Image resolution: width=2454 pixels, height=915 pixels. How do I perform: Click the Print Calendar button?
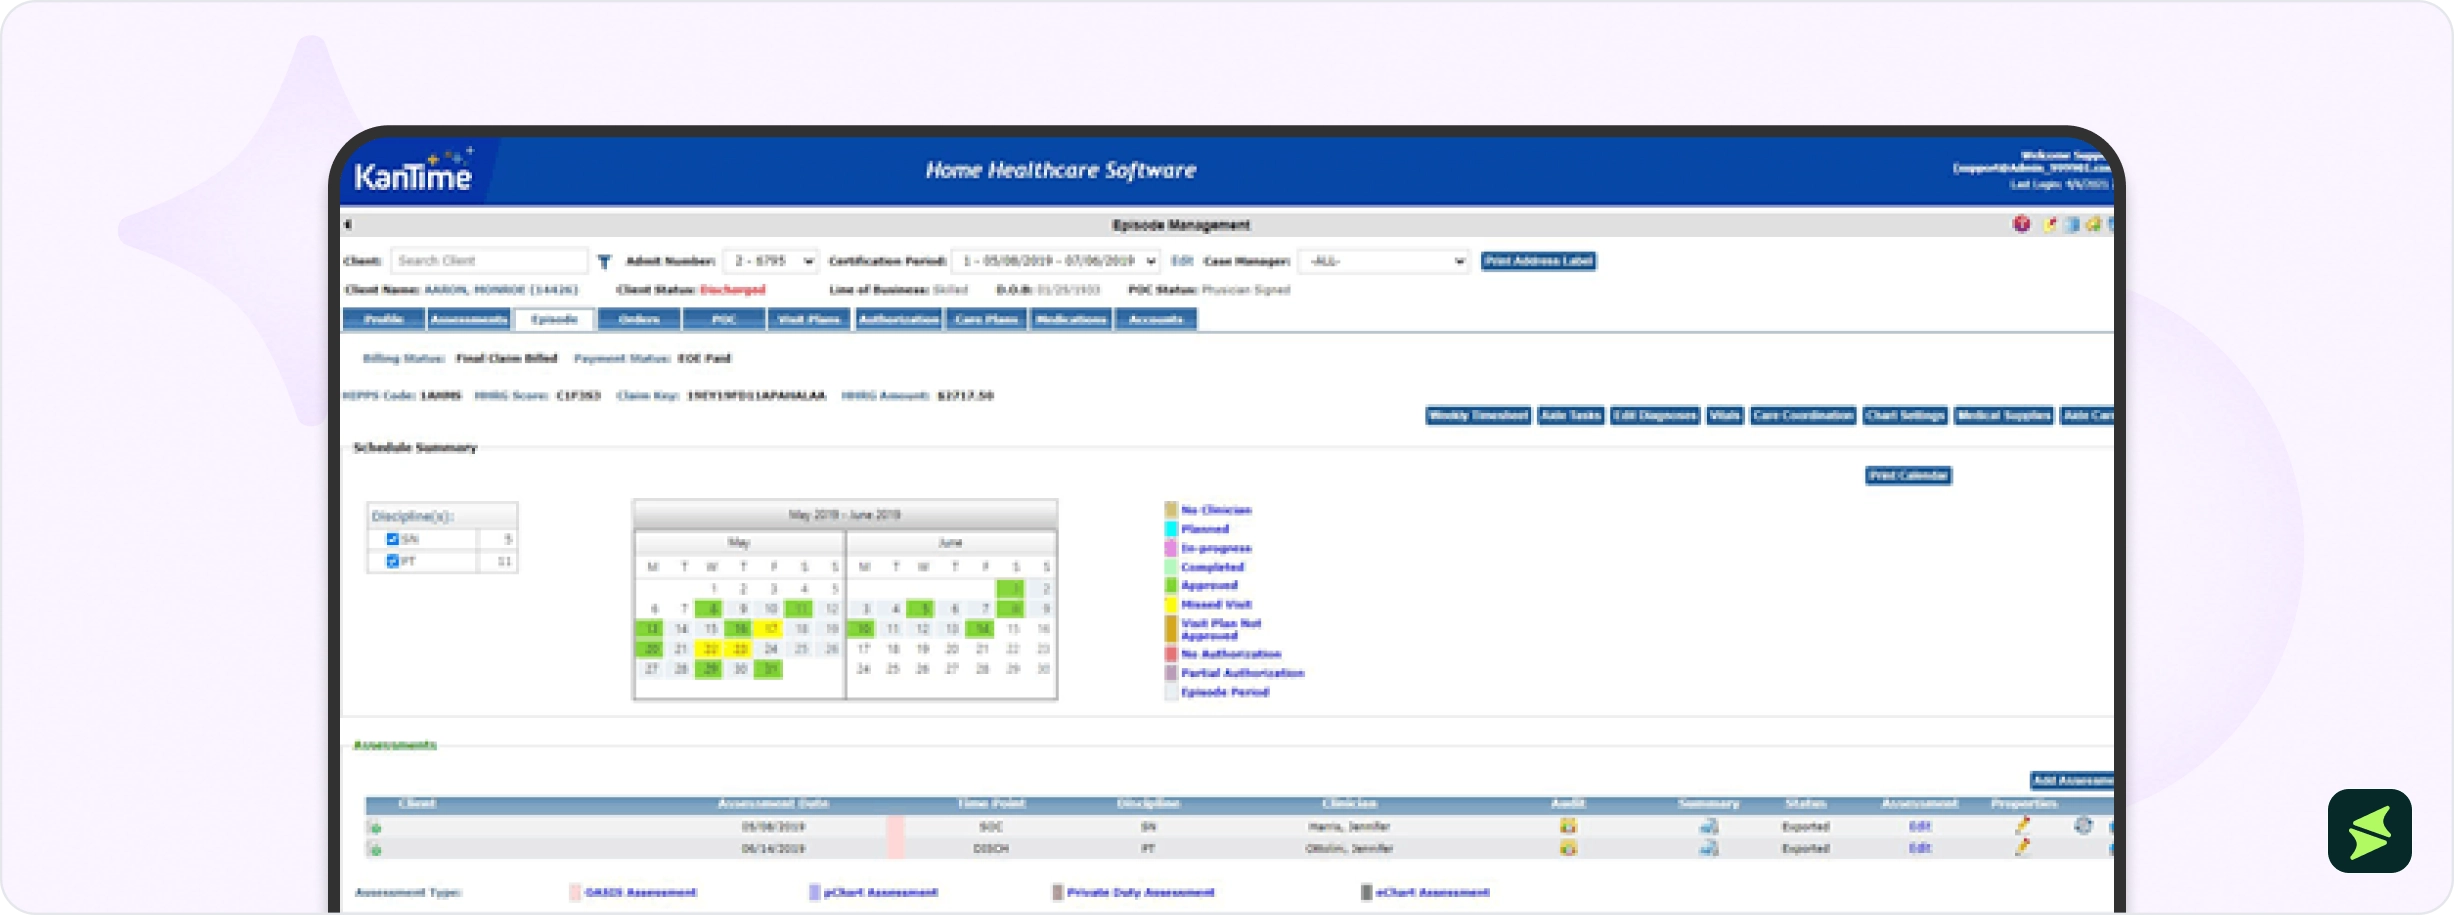pyautogui.click(x=1908, y=475)
